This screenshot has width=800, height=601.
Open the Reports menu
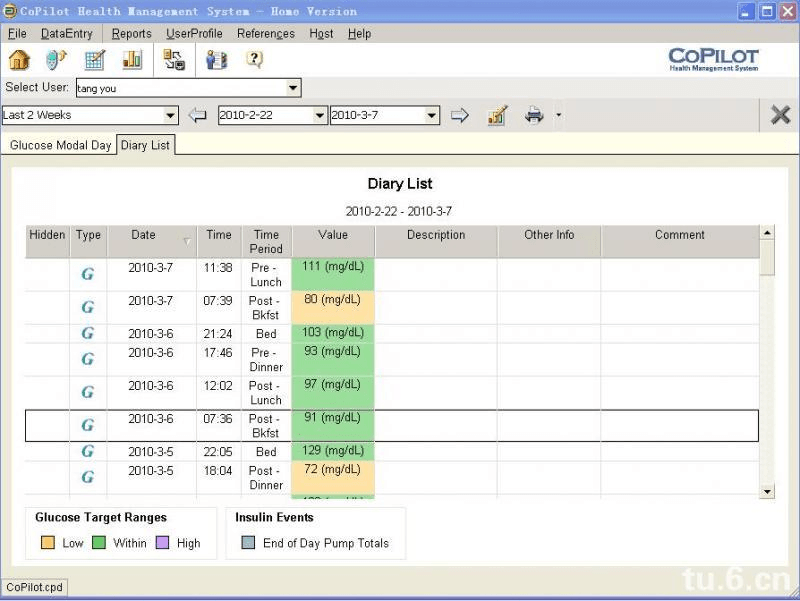(132, 34)
